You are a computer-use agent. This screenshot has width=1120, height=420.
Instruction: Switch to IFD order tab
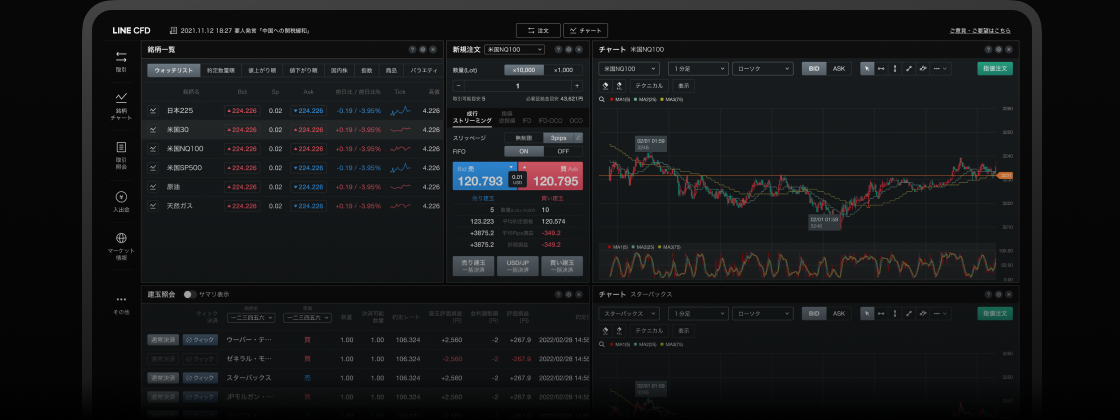(526, 121)
